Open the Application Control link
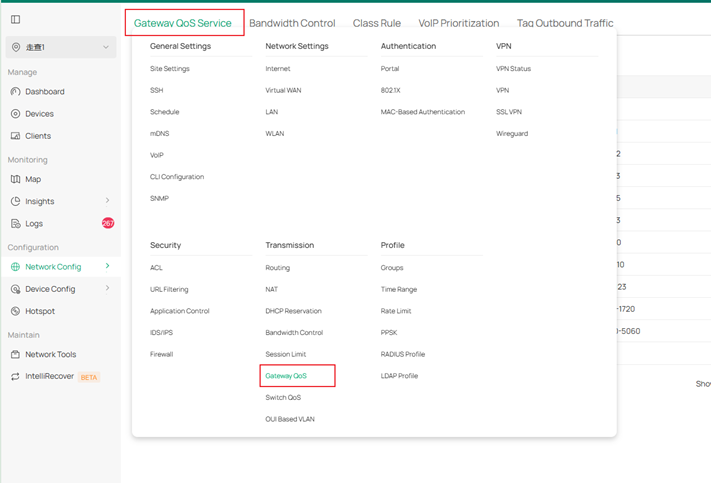The height and width of the screenshot is (483, 711). coord(180,311)
